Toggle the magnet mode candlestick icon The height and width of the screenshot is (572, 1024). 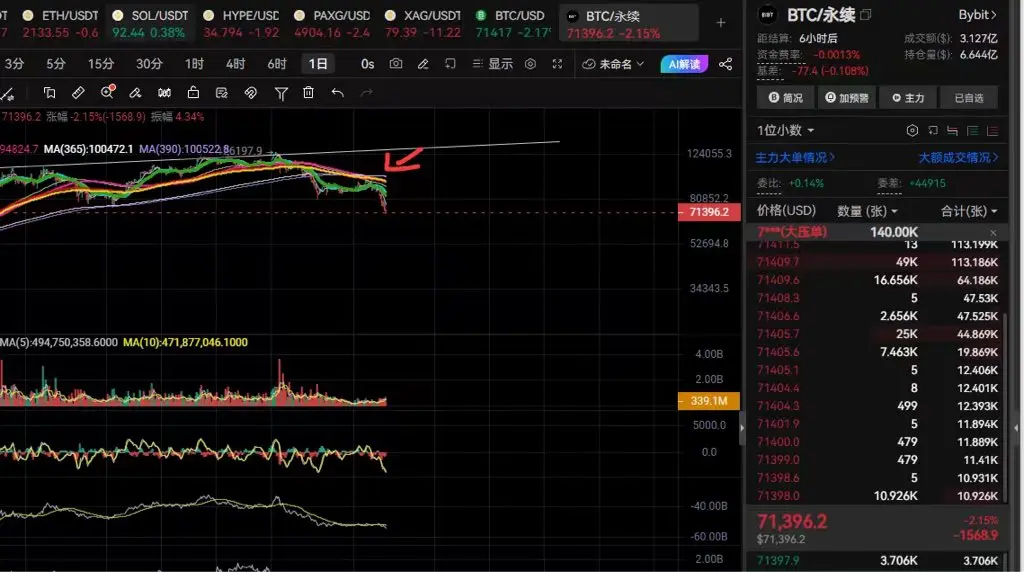click(165, 93)
